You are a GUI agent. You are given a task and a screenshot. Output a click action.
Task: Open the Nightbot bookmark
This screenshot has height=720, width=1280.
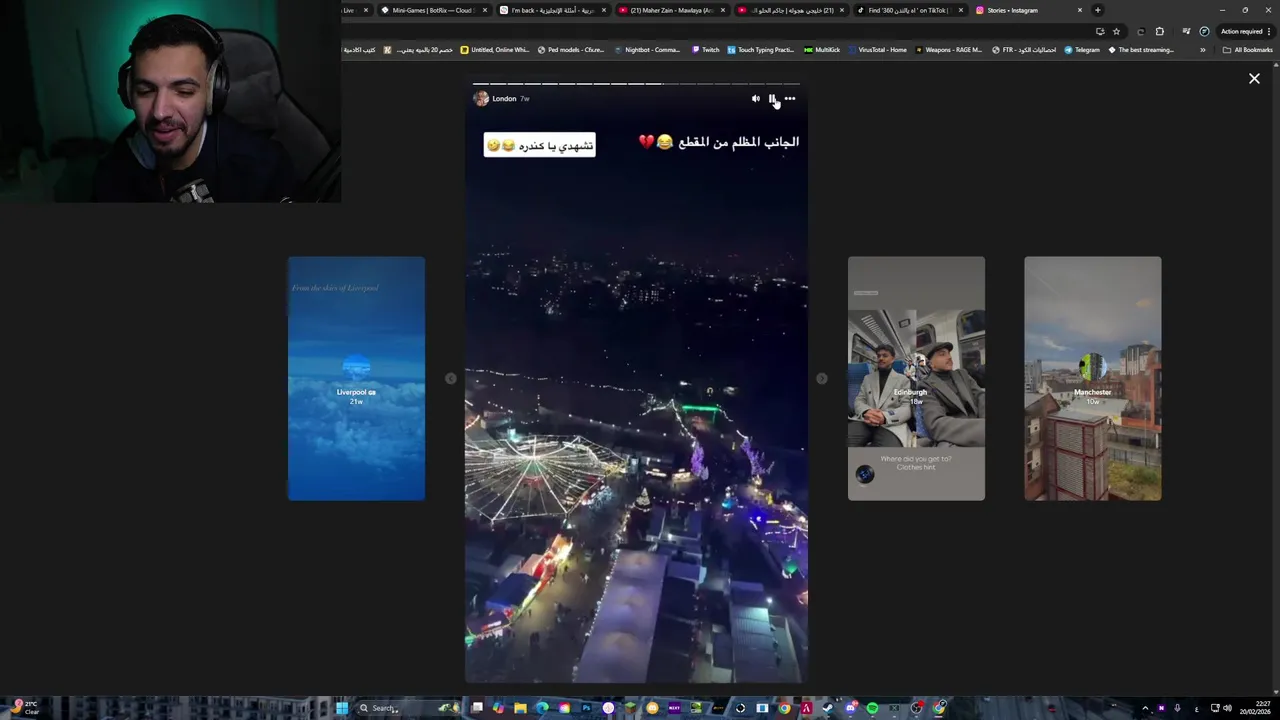tap(647, 50)
